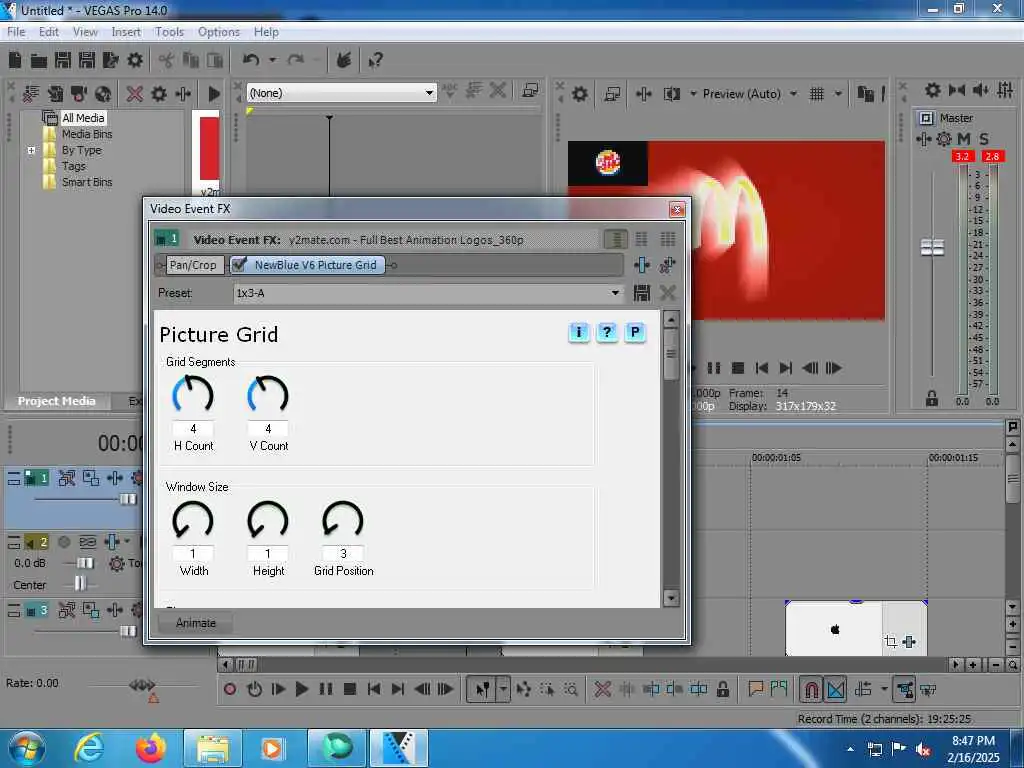Toggle Enable Snapping magnet button
Image resolution: width=1024 pixels, height=768 pixels.
point(811,689)
